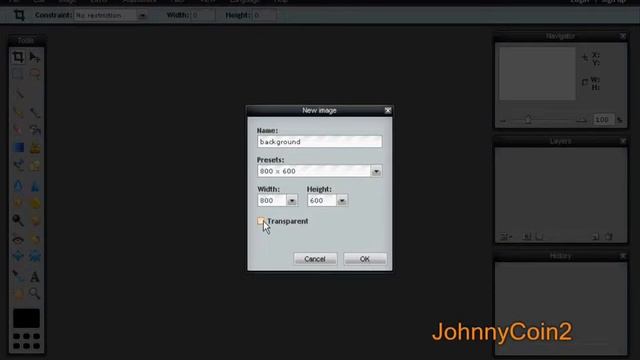Close the Navigator panel
The image size is (640, 360).
(622, 36)
